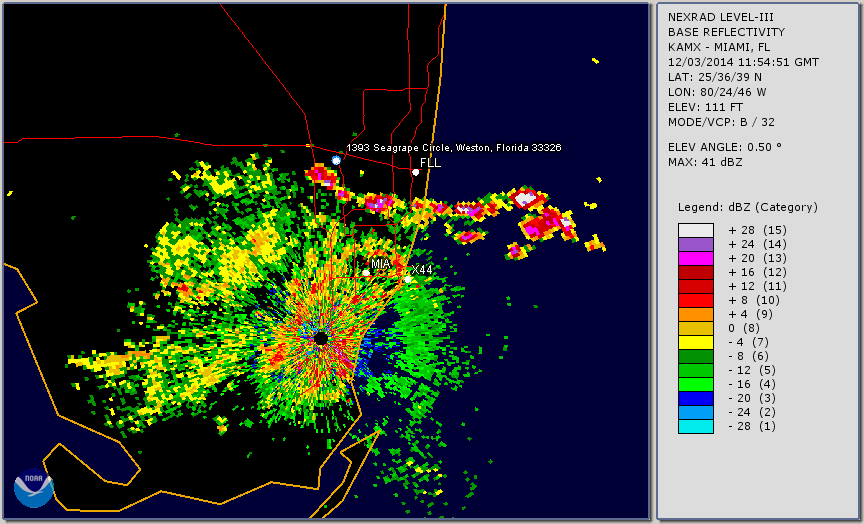The image size is (864, 524).
Task: Click the - 28 (1) legend label
Action: point(752,426)
